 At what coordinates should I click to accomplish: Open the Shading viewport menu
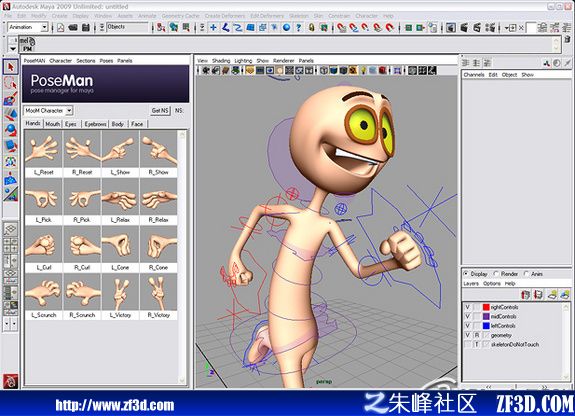tap(221, 61)
